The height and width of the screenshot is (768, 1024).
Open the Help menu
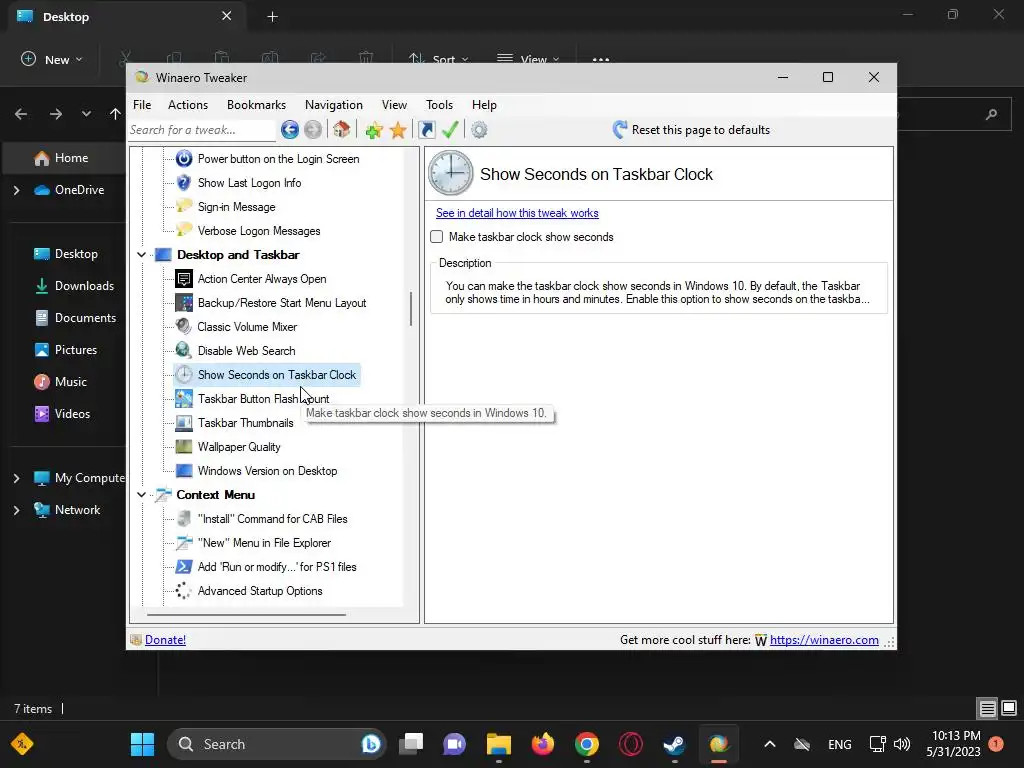click(484, 104)
